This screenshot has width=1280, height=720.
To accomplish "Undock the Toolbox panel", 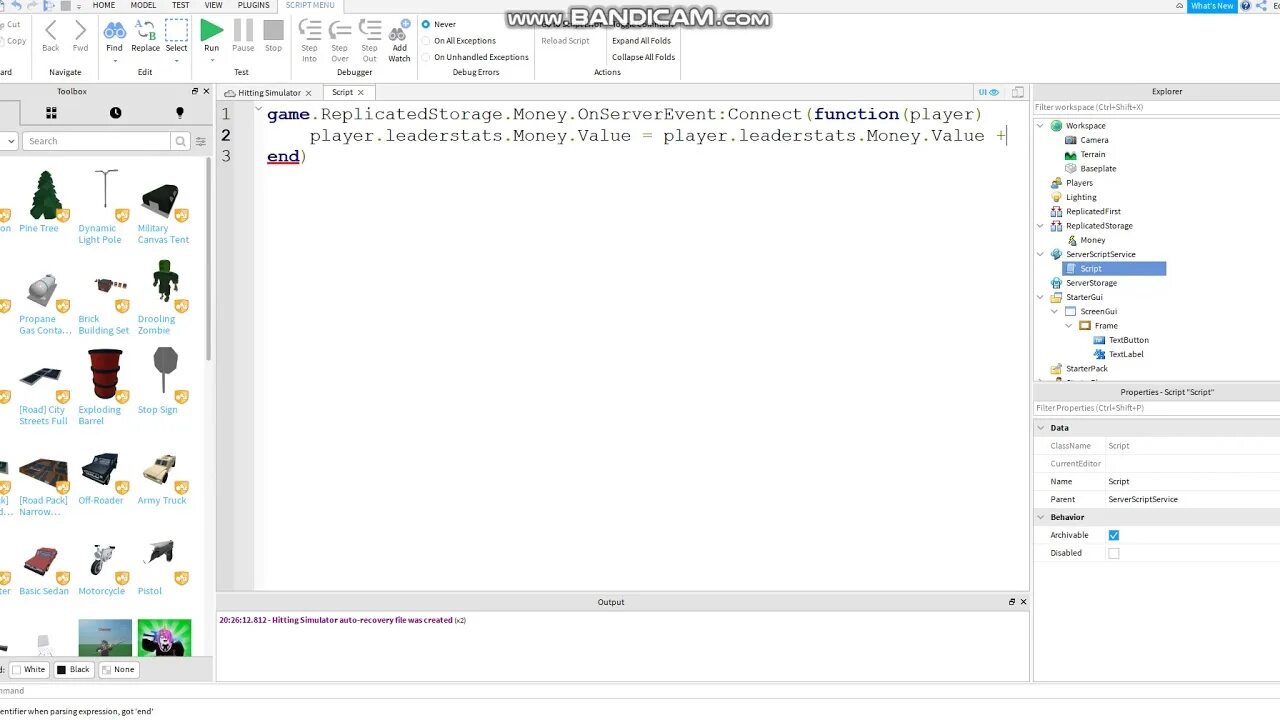I will click(x=195, y=91).
